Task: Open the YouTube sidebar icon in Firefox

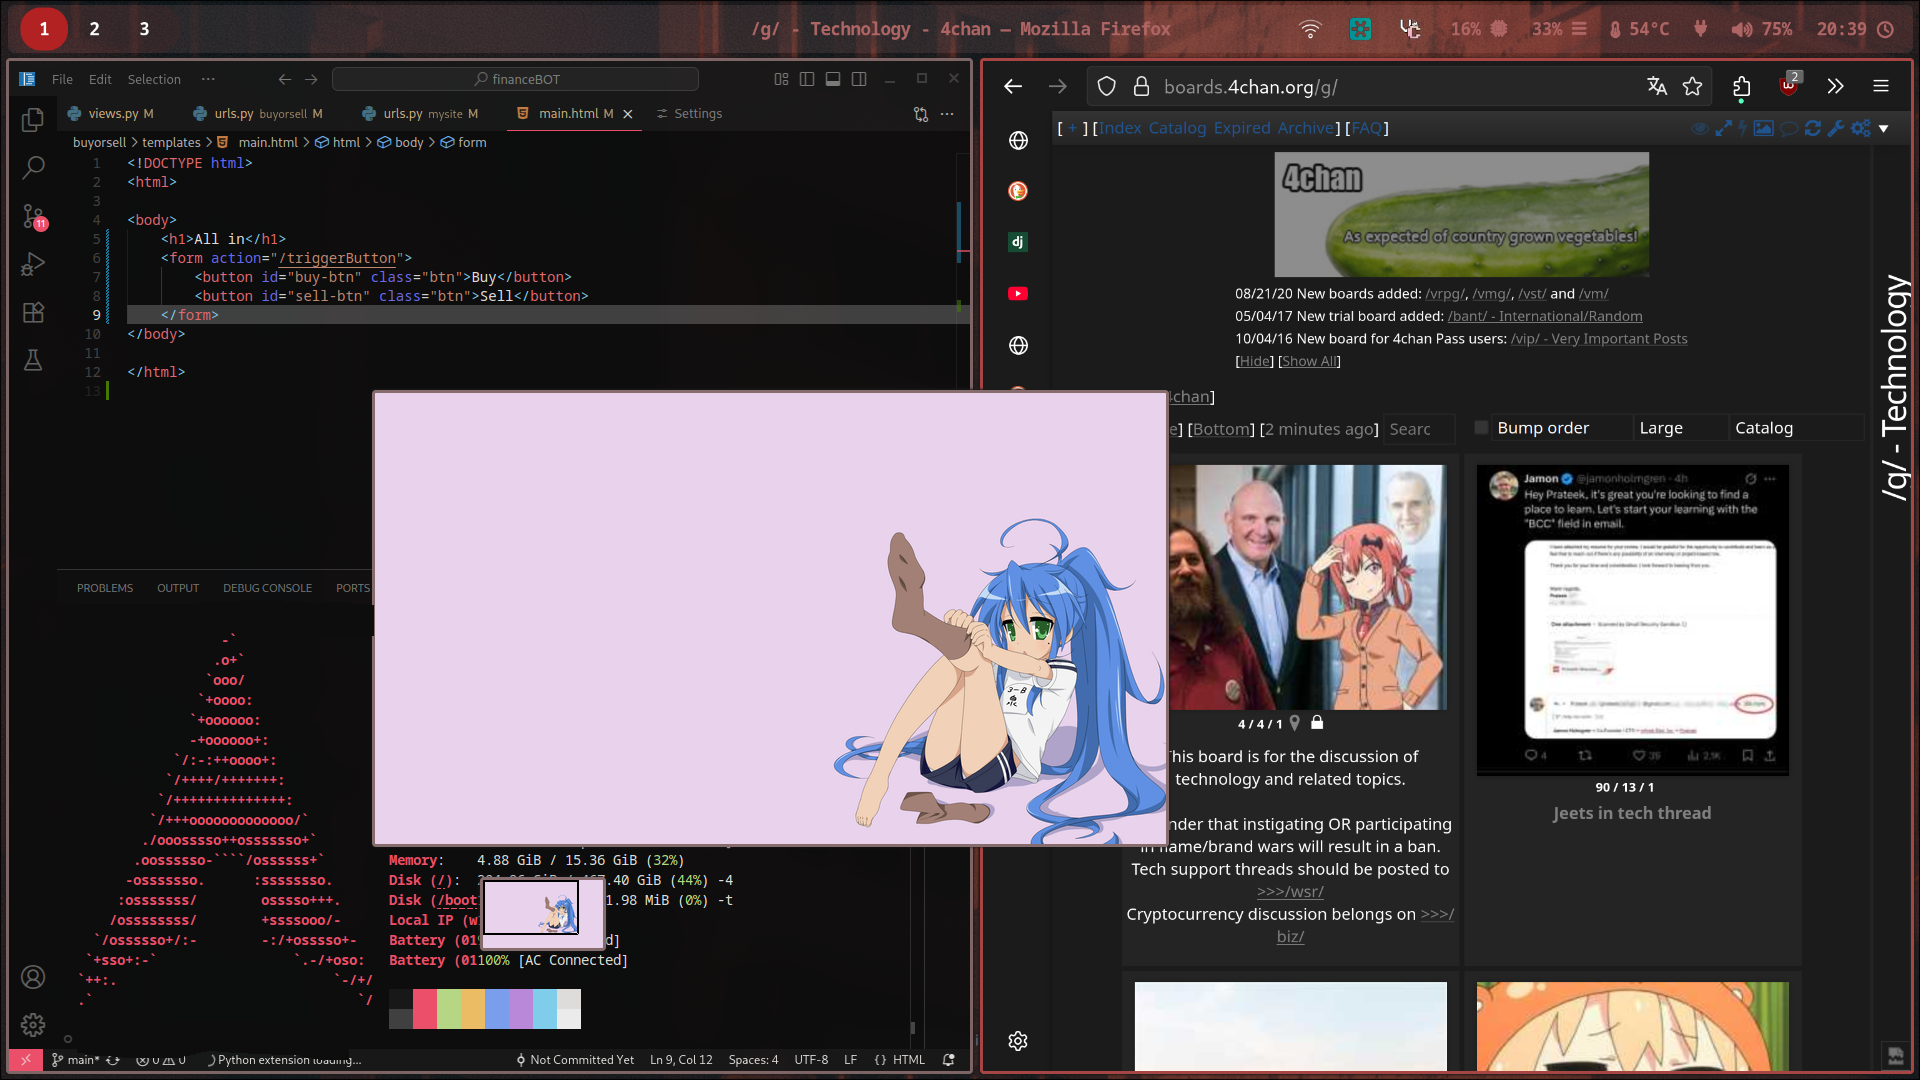Action: pyautogui.click(x=1018, y=294)
